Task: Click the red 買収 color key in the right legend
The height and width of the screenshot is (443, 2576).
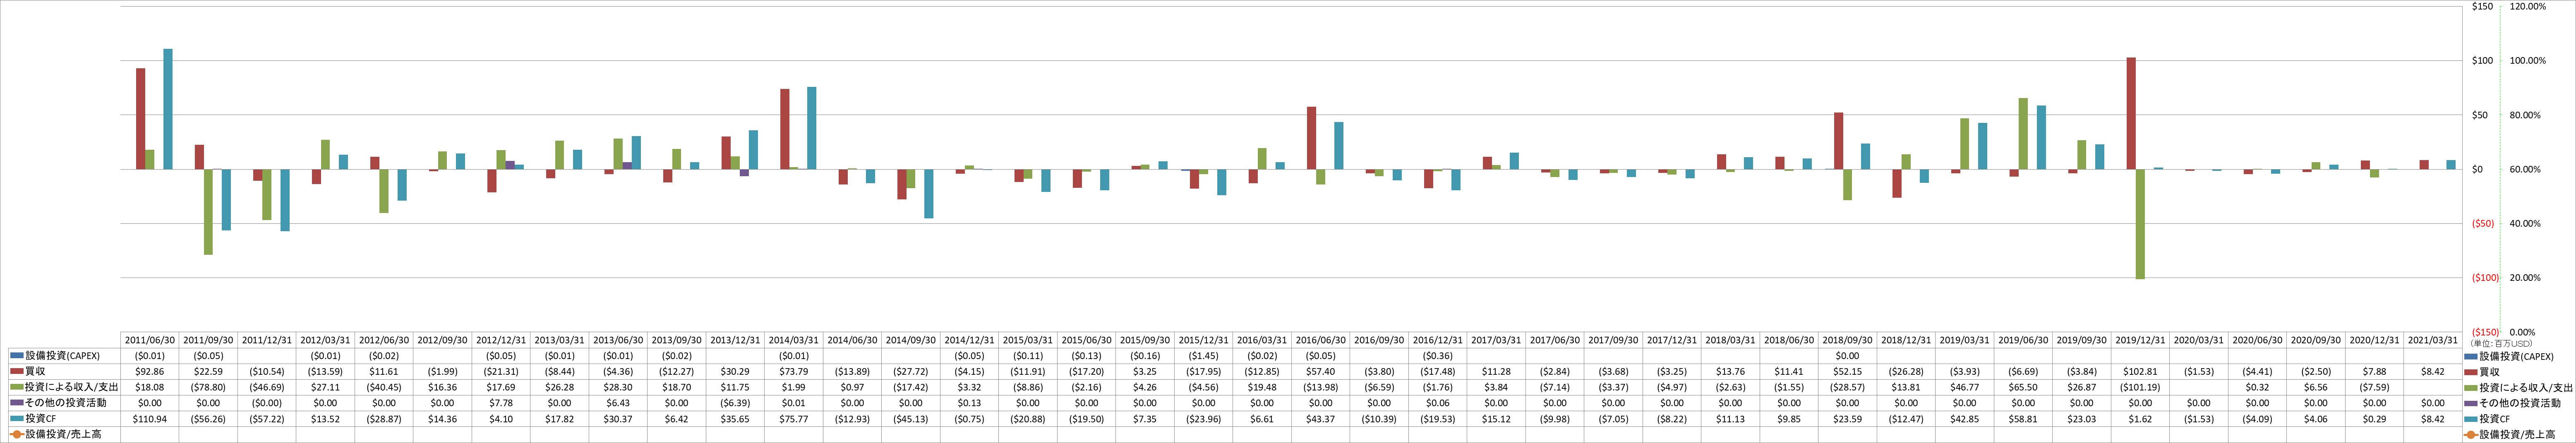Action: (x=2471, y=372)
